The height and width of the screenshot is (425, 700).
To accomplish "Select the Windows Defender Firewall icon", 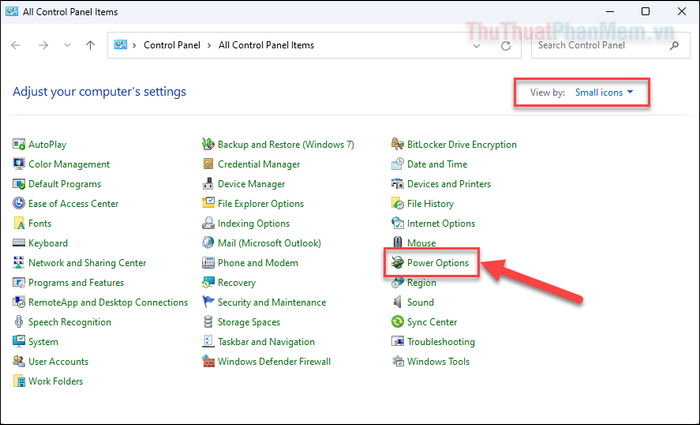I will click(208, 361).
